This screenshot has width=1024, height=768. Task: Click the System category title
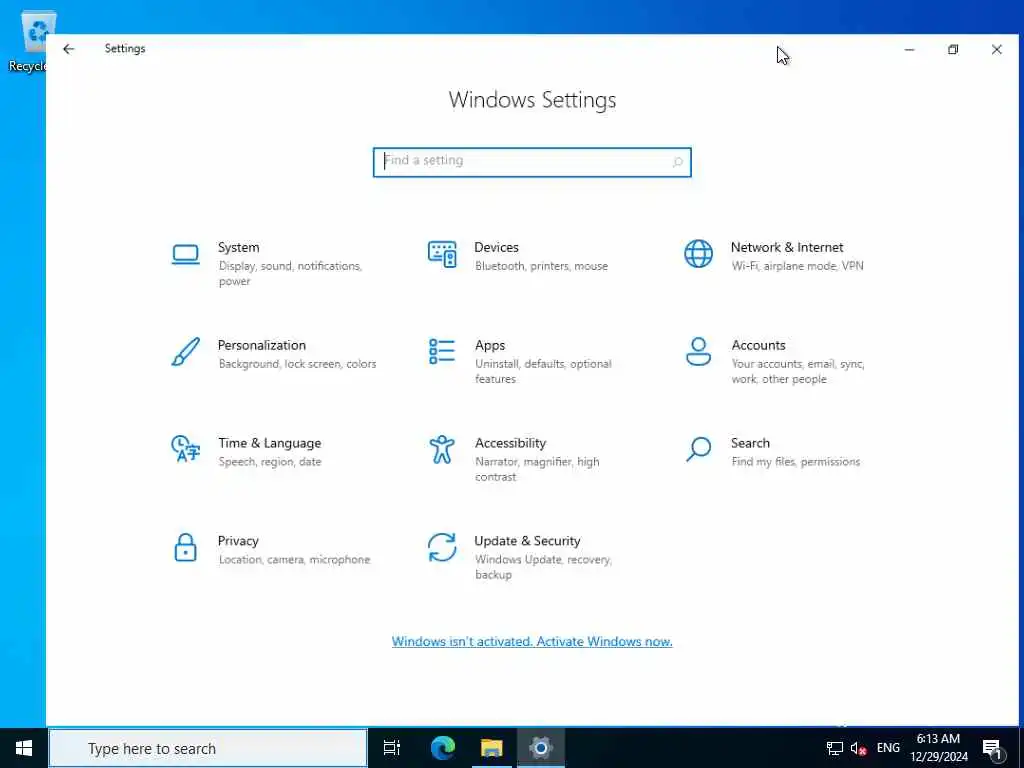pyautogui.click(x=238, y=248)
